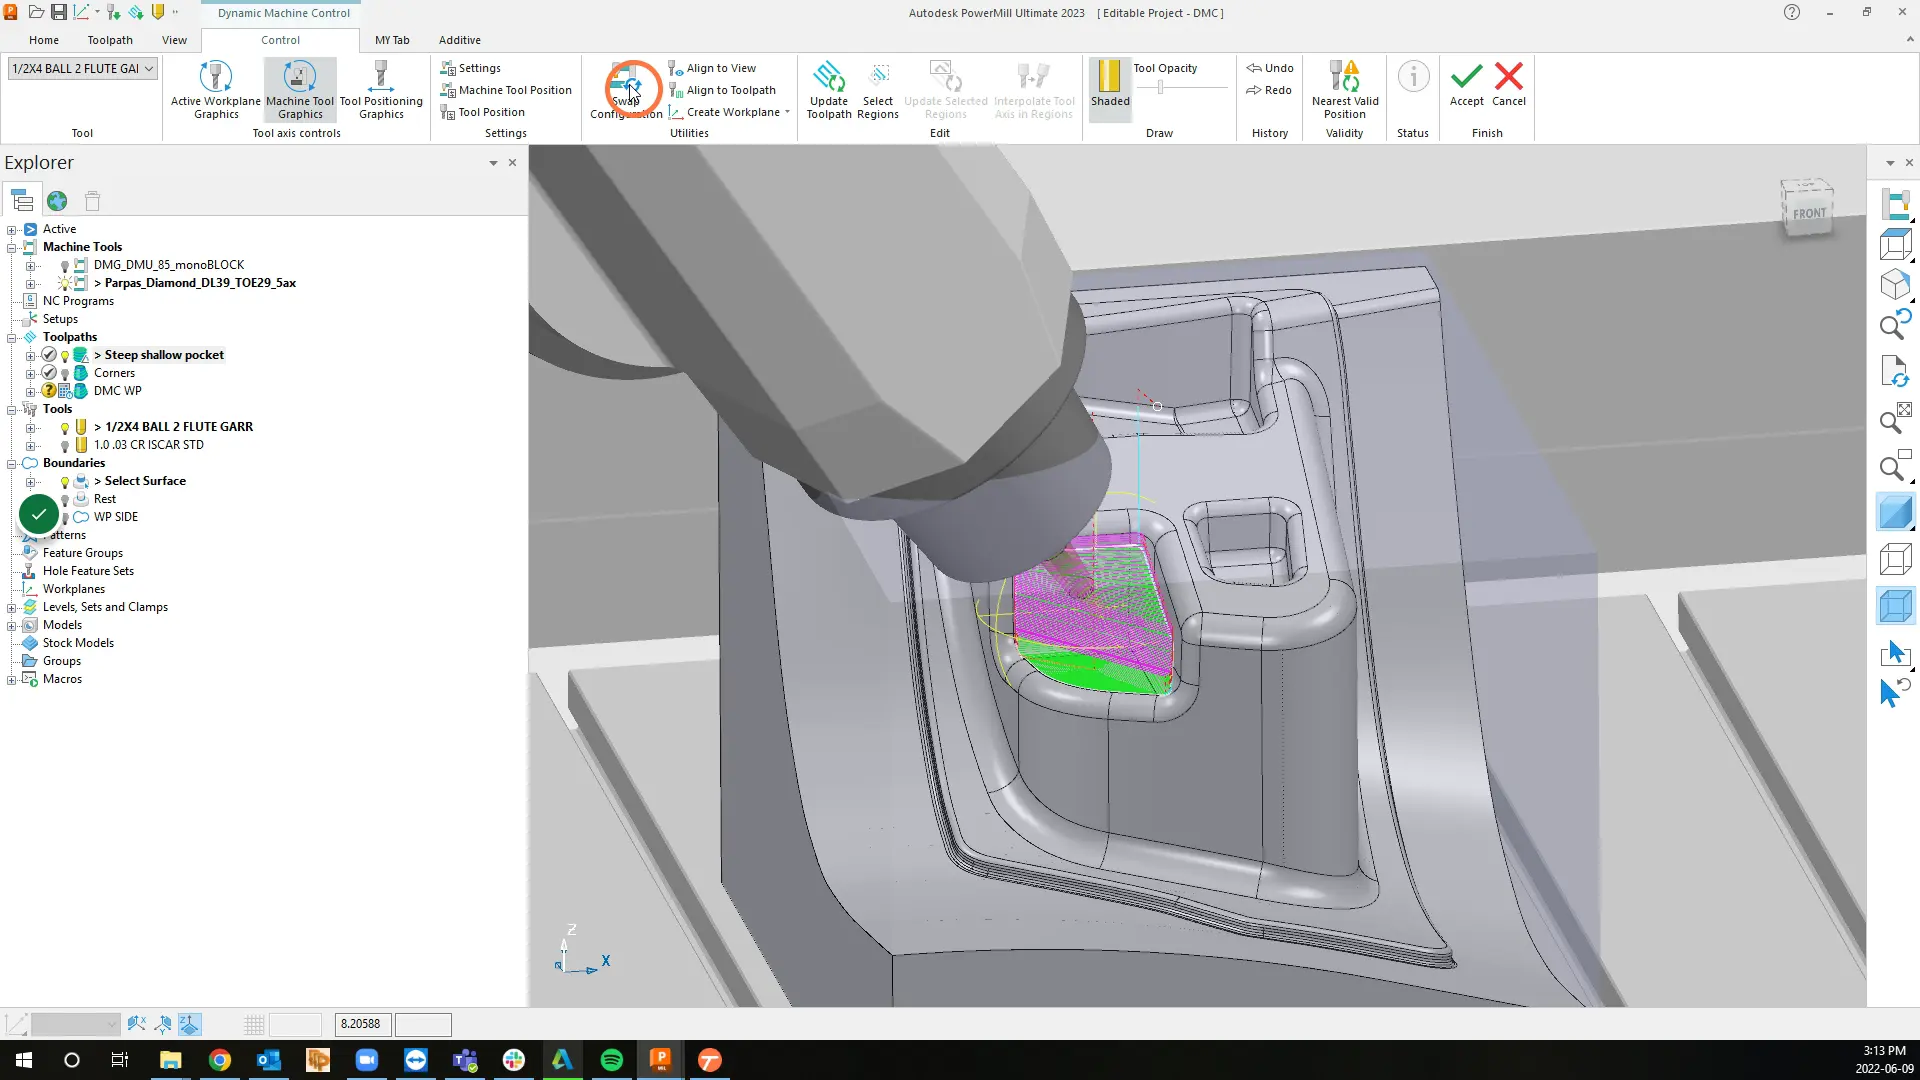The width and height of the screenshot is (1920, 1080).
Task: Open the Status info icon
Action: coord(1413,77)
